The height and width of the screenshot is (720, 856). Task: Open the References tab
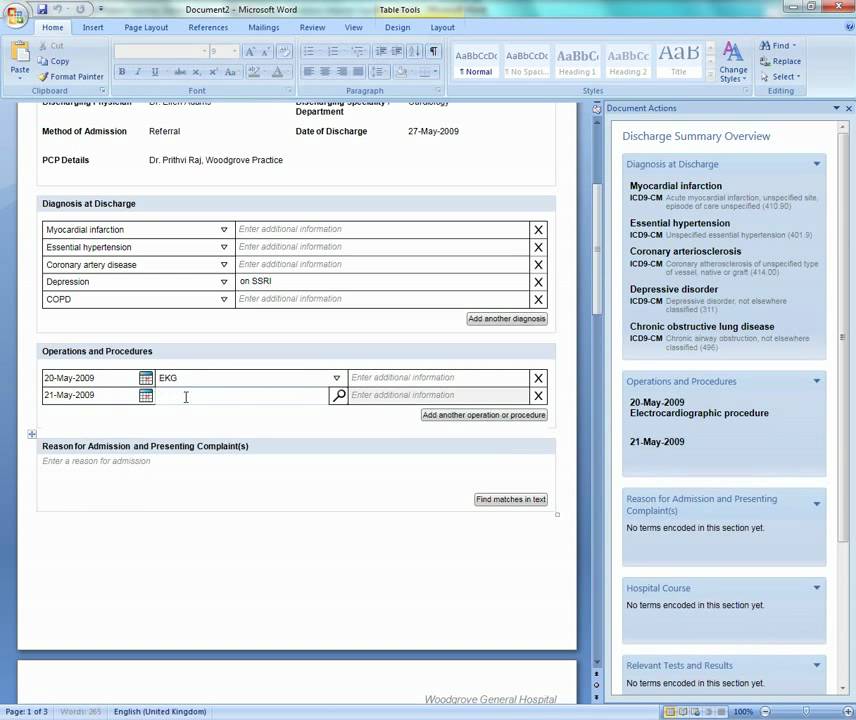click(208, 27)
